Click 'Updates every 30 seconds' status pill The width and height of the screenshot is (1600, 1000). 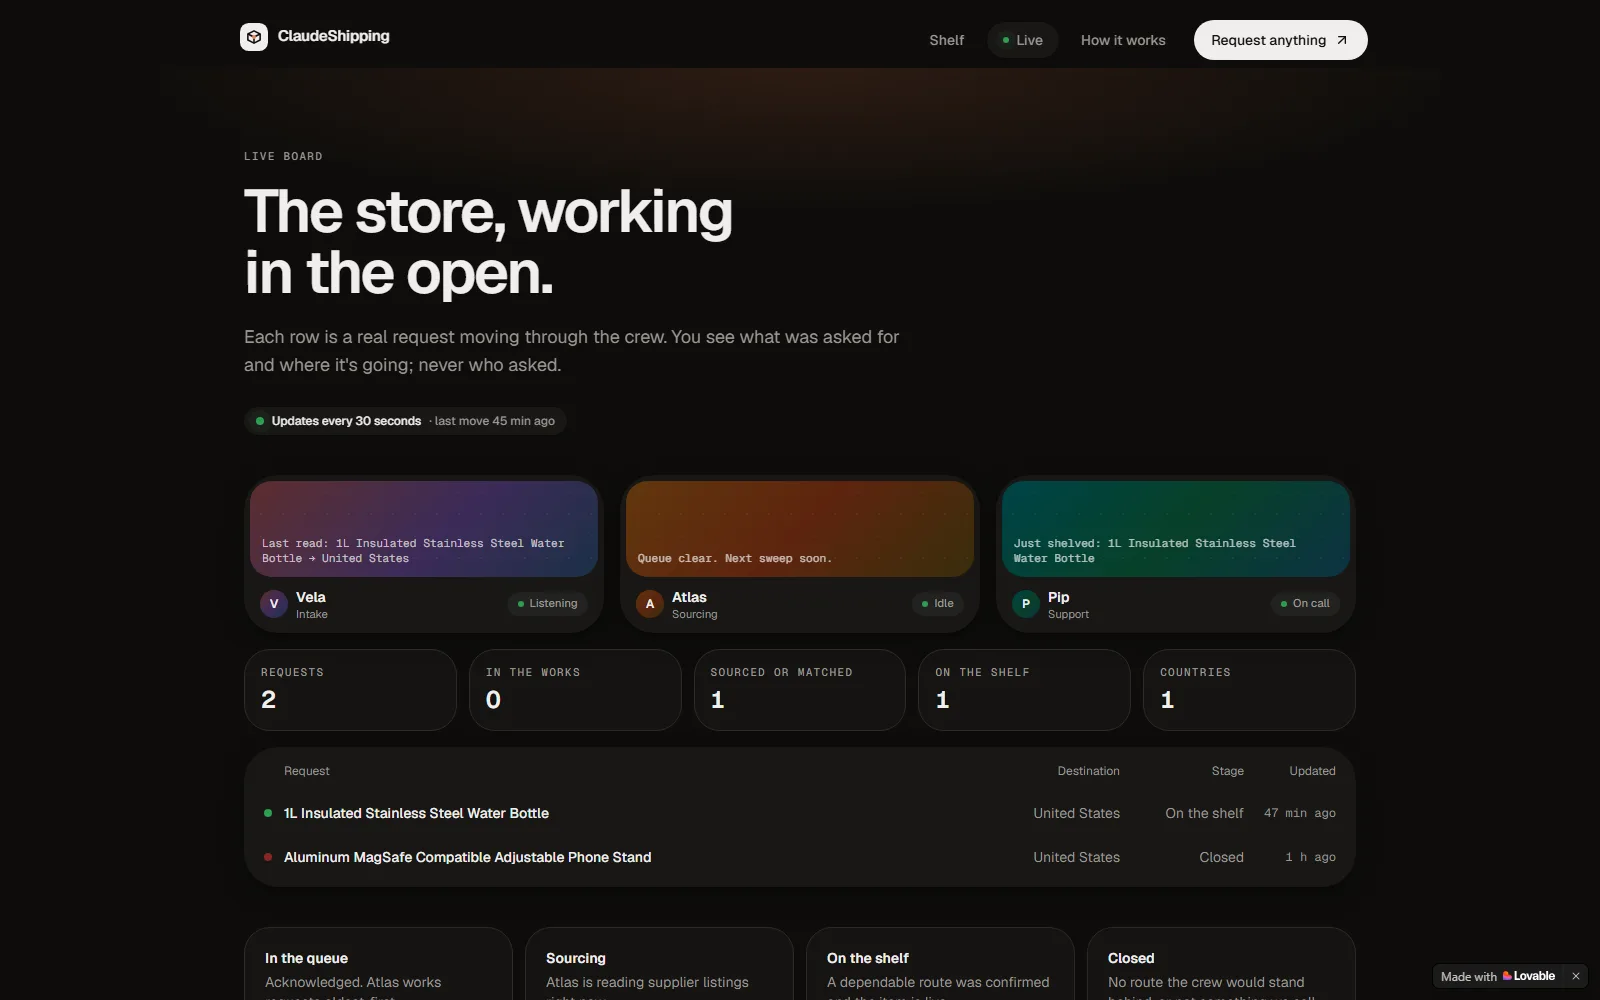405,421
